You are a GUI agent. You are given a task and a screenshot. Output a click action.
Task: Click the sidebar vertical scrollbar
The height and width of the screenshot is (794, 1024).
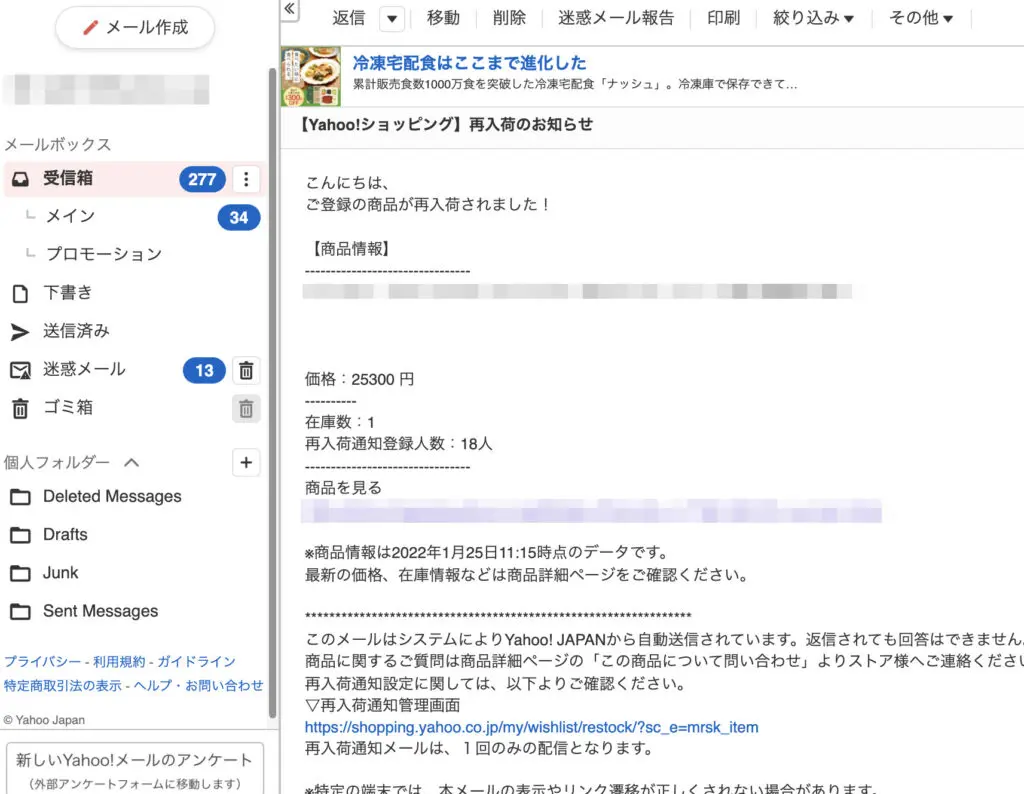272,390
